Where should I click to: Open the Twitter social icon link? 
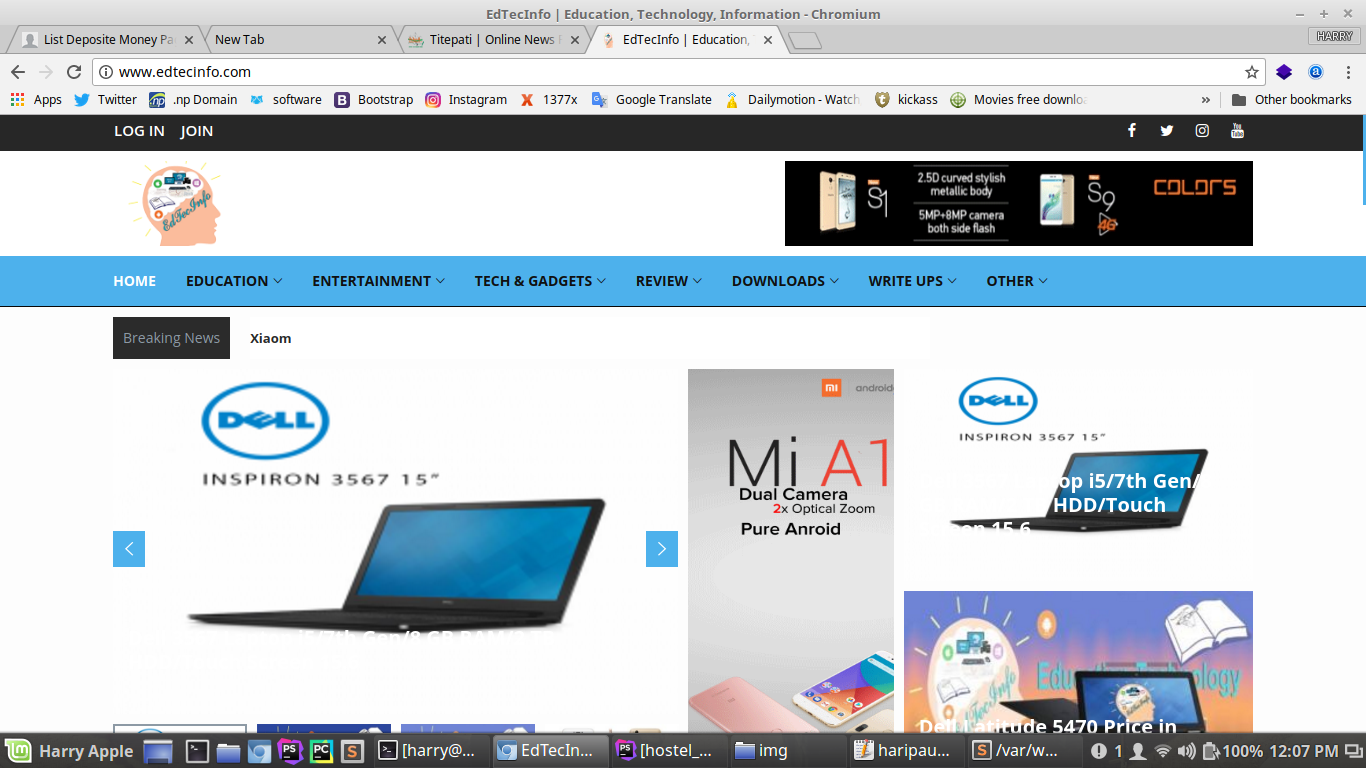pos(1167,131)
